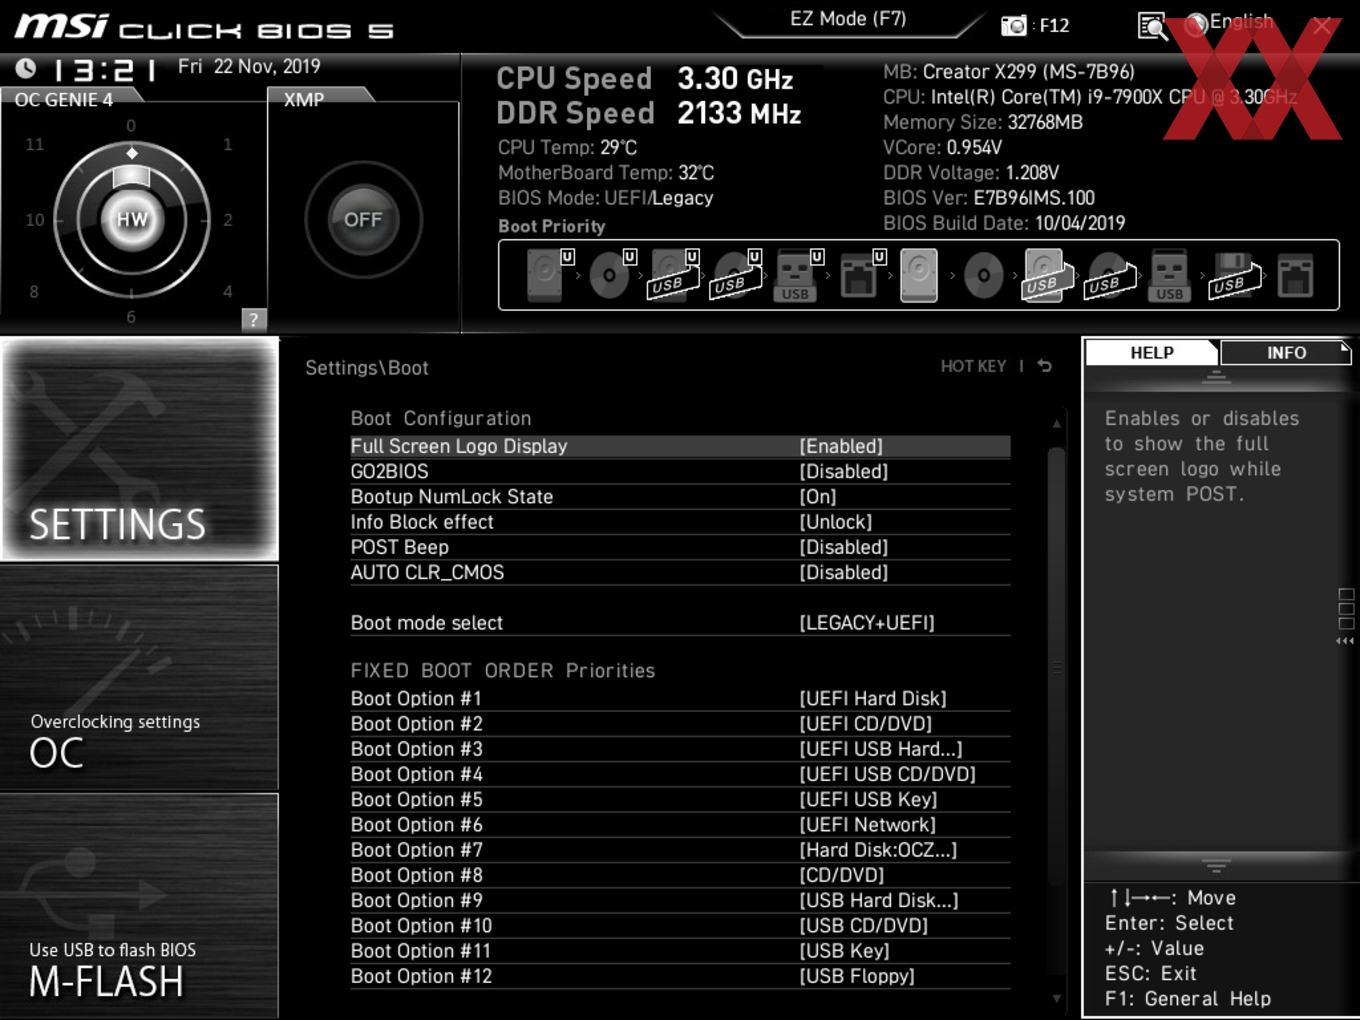The height and width of the screenshot is (1020, 1360).
Task: Select the UEFI USB Key boot icon
Action: click(x=798, y=275)
